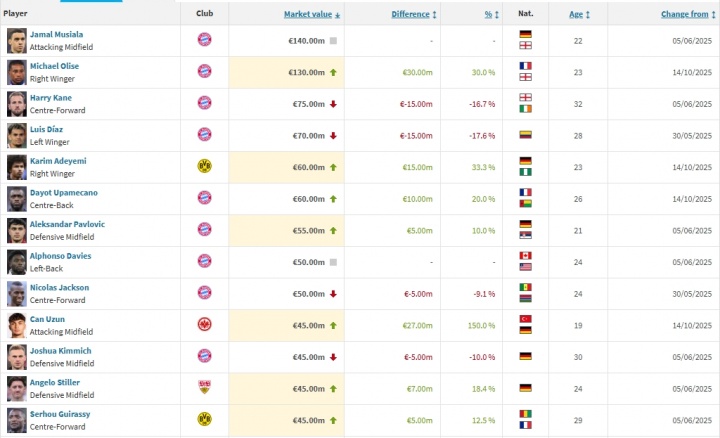
Task: Click Borussia Dortmund crest beside Karim Adeyemi
Action: [x=204, y=167]
